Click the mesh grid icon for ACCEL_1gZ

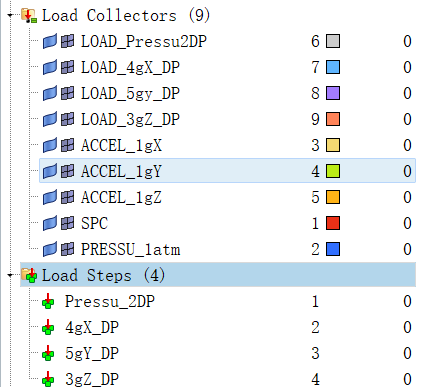click(68, 197)
